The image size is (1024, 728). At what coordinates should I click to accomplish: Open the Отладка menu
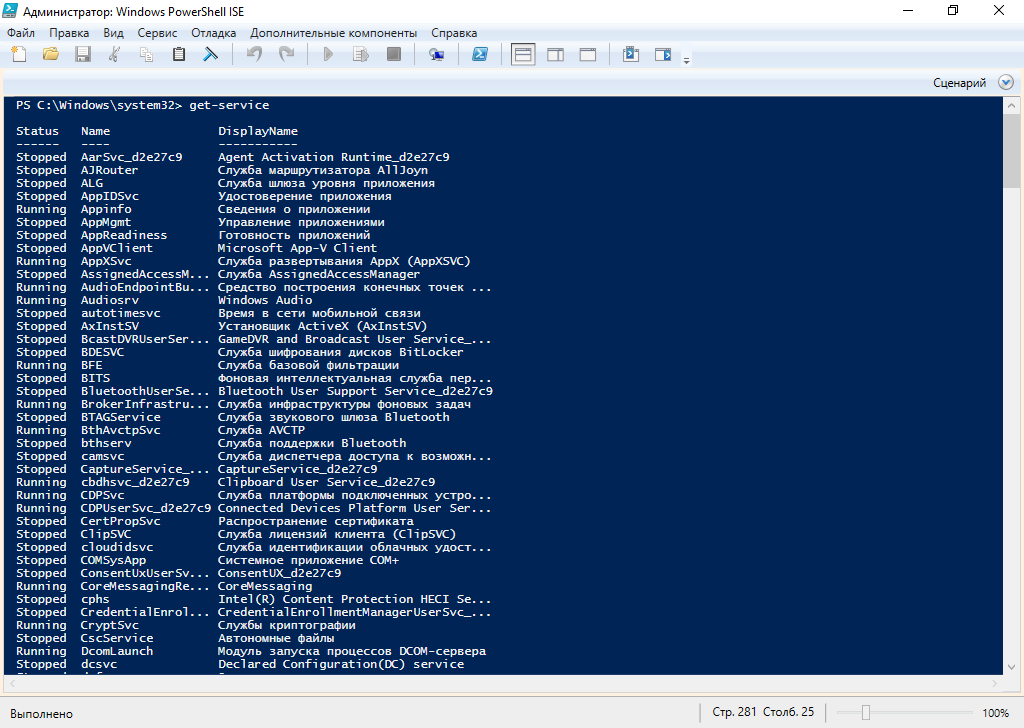coord(213,33)
